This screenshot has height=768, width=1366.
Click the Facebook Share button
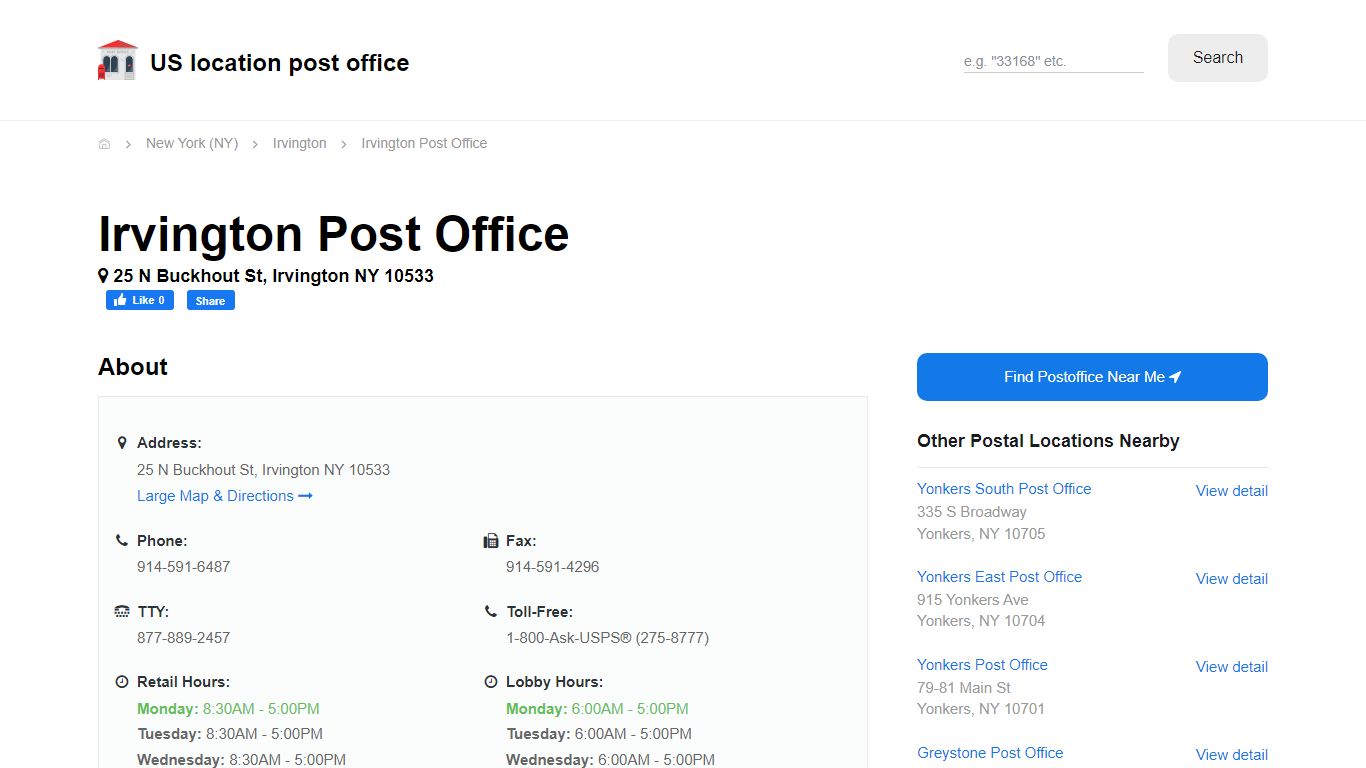211,300
